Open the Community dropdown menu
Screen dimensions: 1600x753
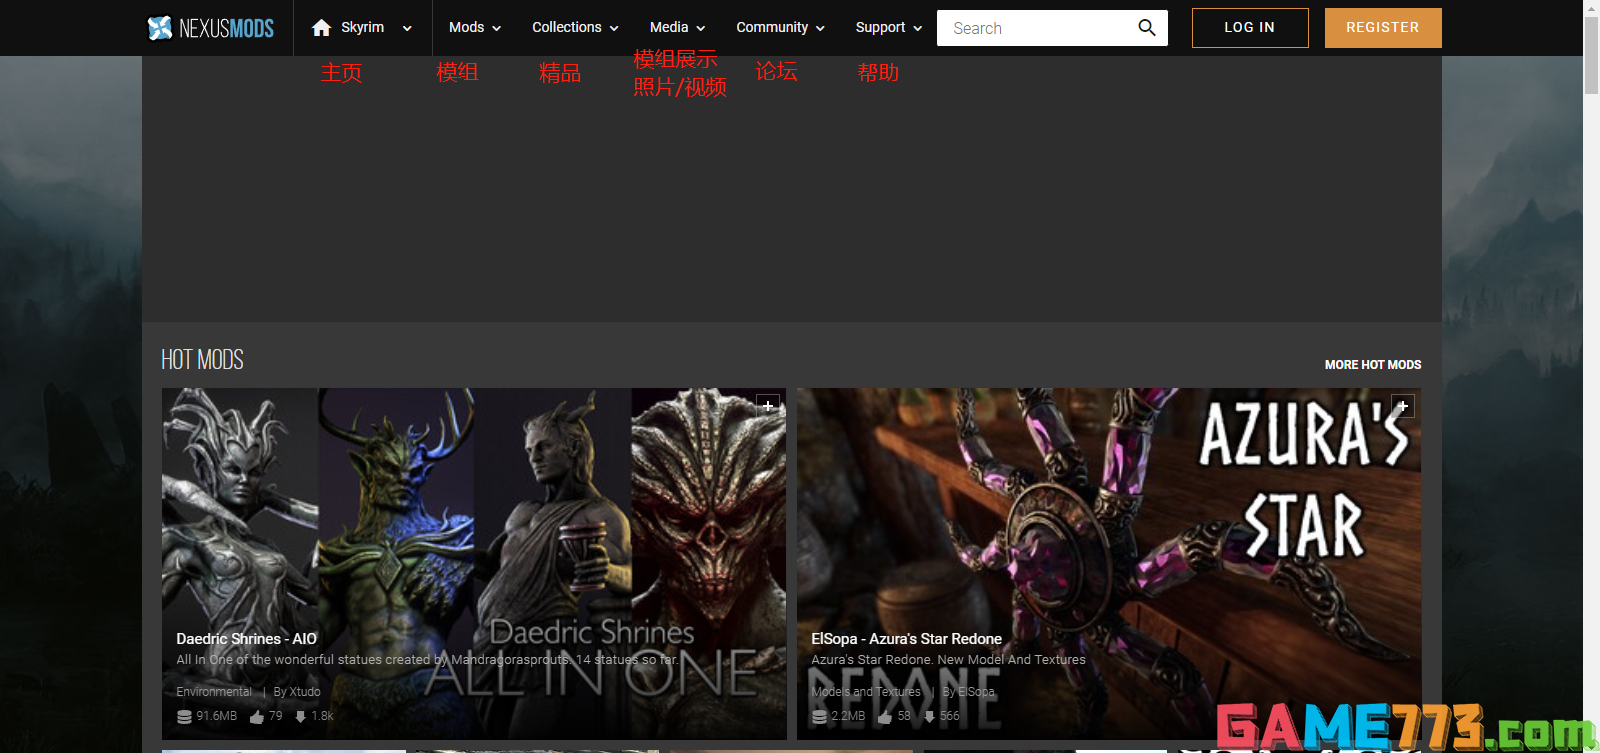(x=781, y=28)
